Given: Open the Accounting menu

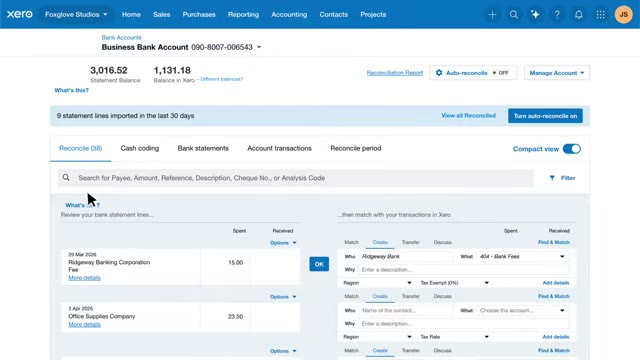Looking at the screenshot, I should (x=289, y=14).
